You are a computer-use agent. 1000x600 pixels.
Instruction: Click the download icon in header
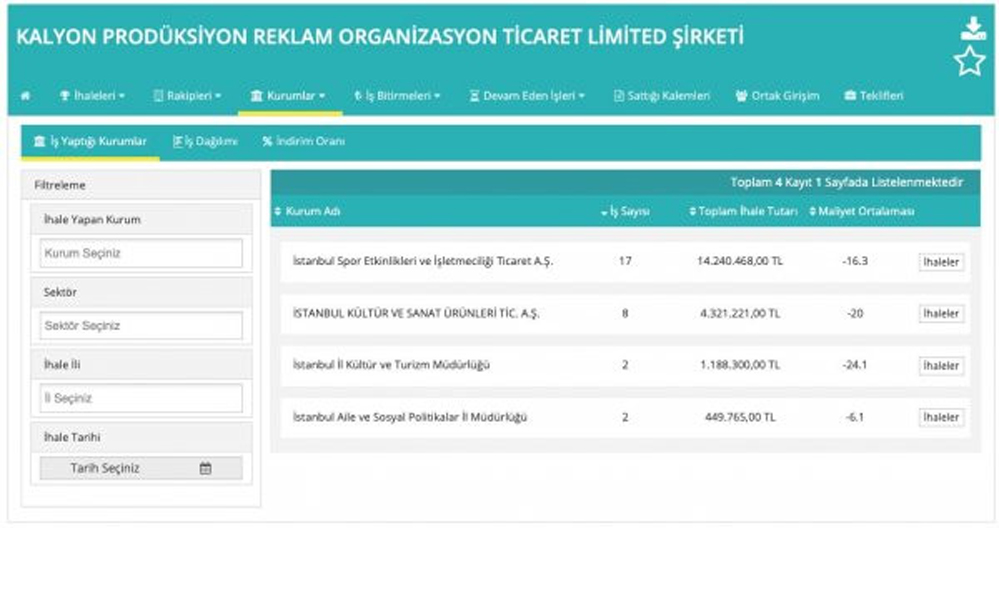click(x=972, y=28)
